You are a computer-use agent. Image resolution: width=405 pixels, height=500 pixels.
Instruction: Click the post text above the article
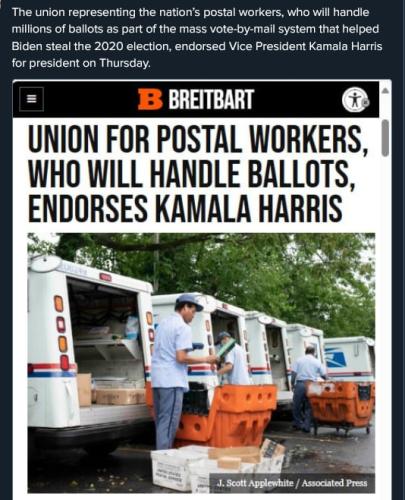tap(197, 38)
